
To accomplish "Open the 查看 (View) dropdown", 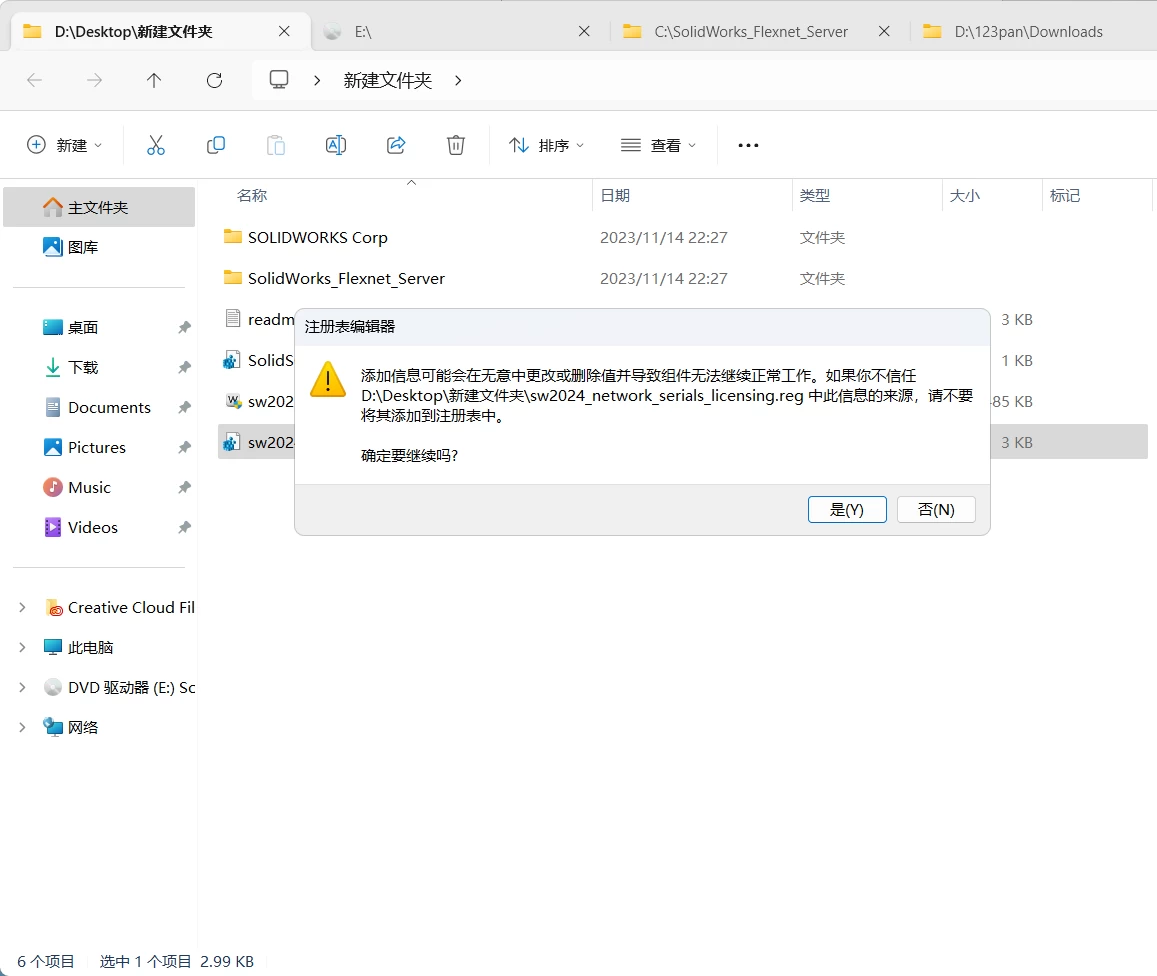I will [658, 145].
